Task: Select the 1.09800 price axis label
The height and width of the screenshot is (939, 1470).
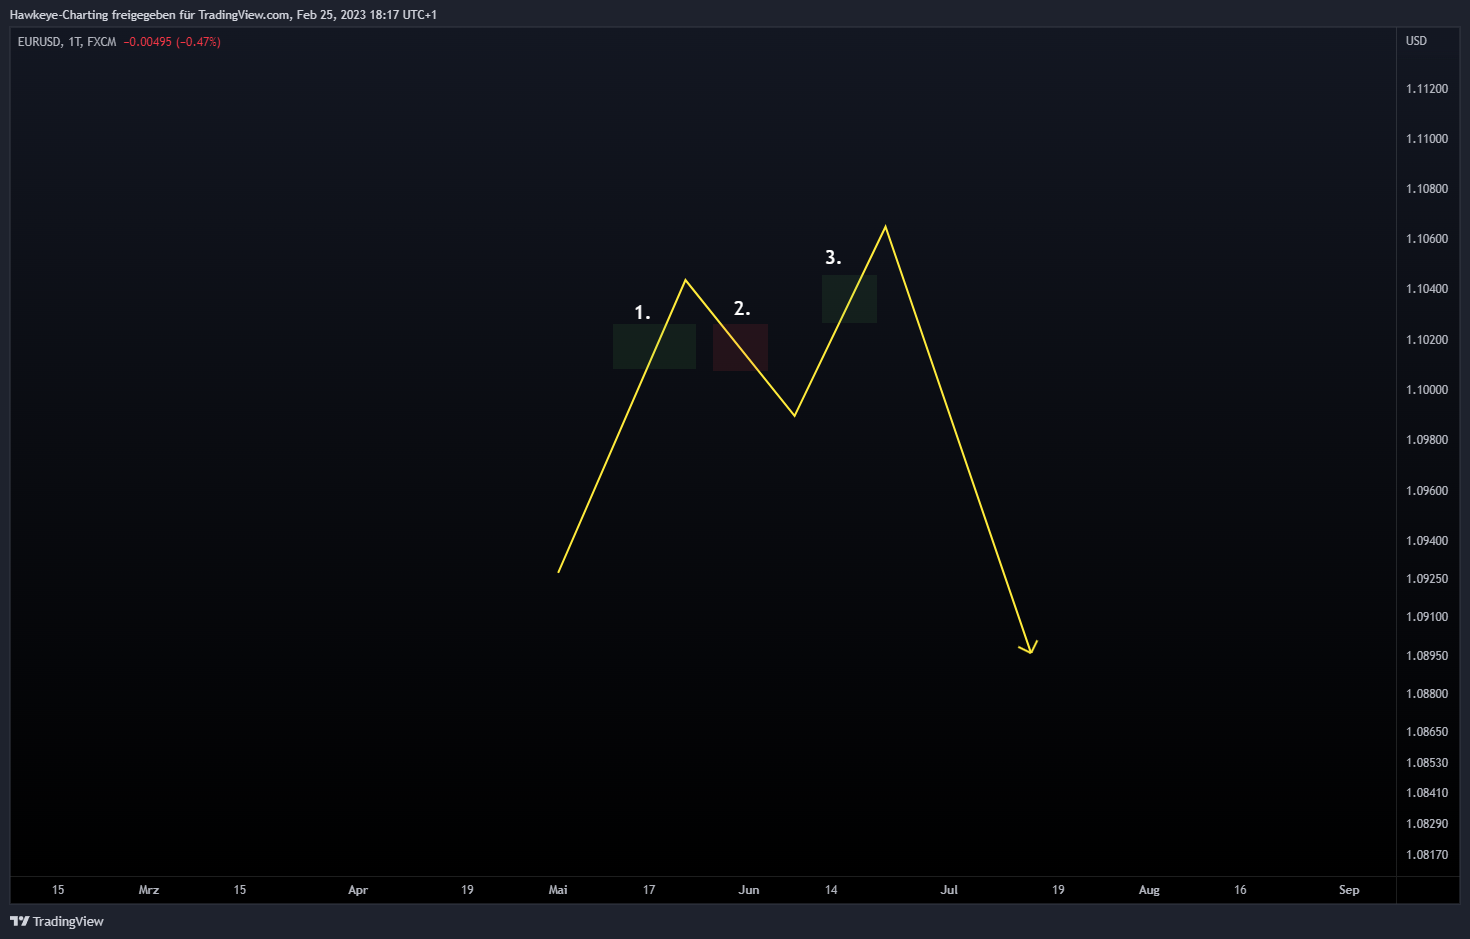Action: (1427, 440)
